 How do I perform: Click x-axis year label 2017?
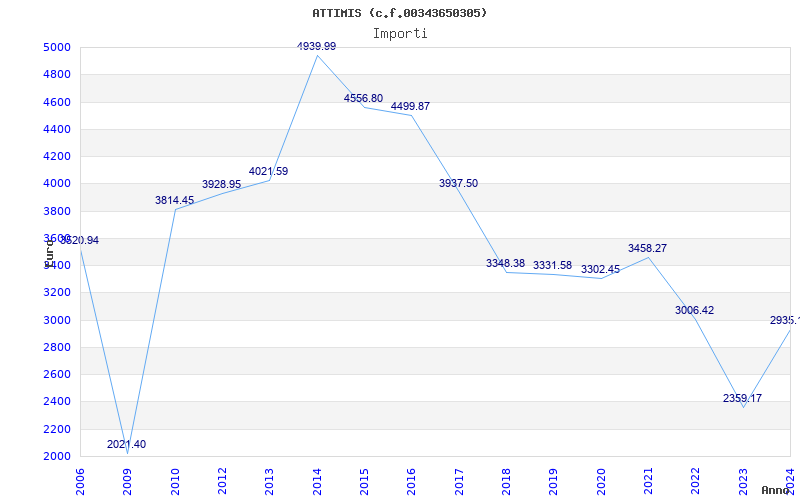pyautogui.click(x=459, y=482)
